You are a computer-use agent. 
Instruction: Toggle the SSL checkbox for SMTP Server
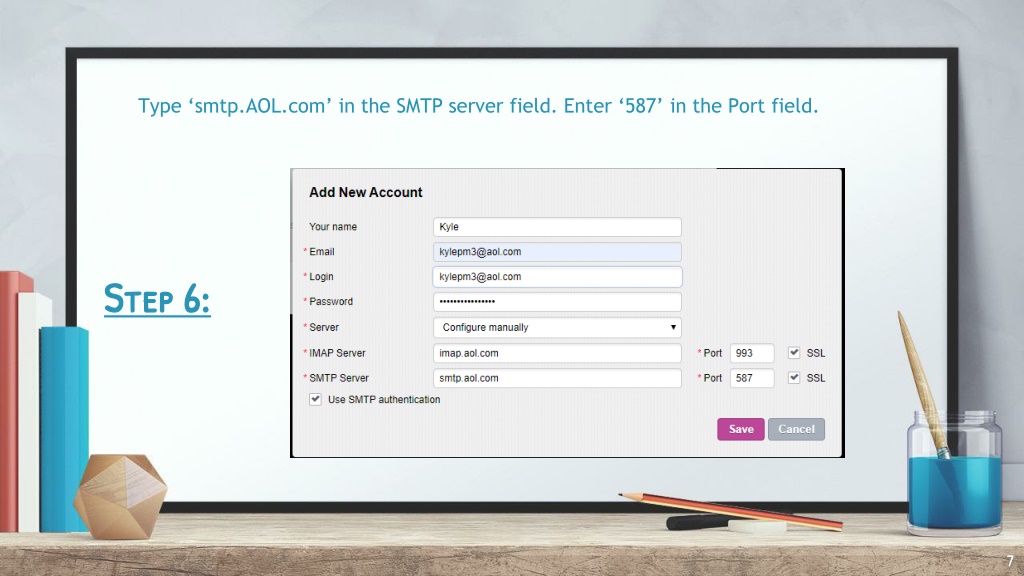click(x=794, y=377)
